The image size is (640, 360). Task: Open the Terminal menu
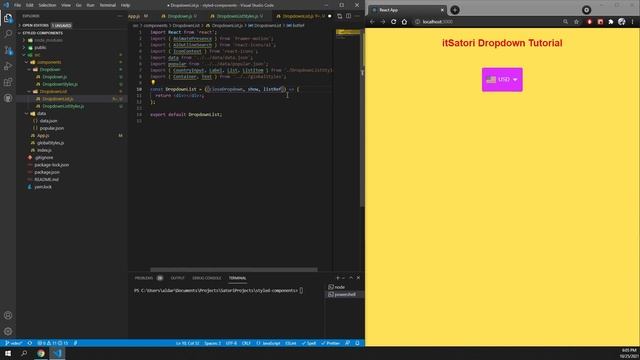tap(107, 5)
